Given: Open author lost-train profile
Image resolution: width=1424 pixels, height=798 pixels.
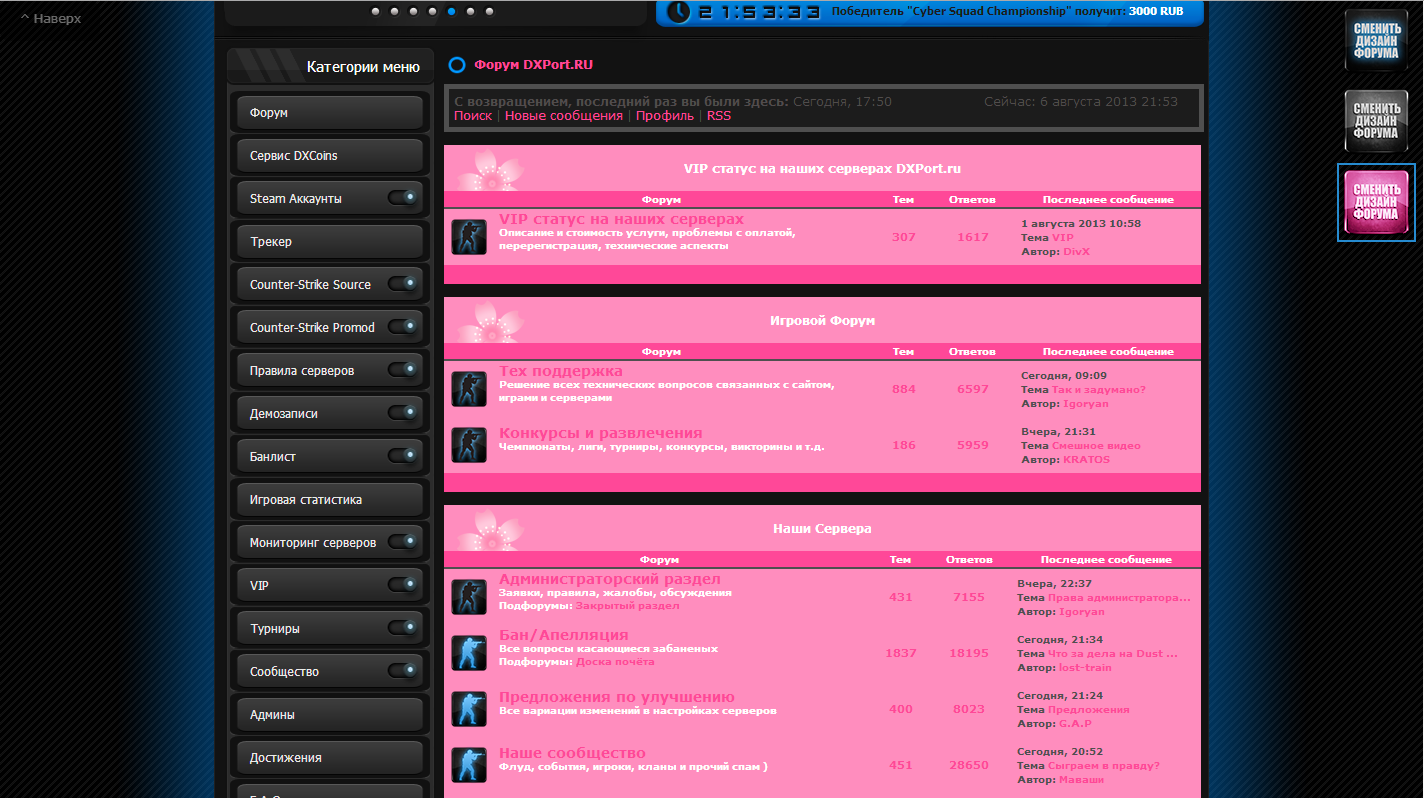Looking at the screenshot, I should [1086, 668].
